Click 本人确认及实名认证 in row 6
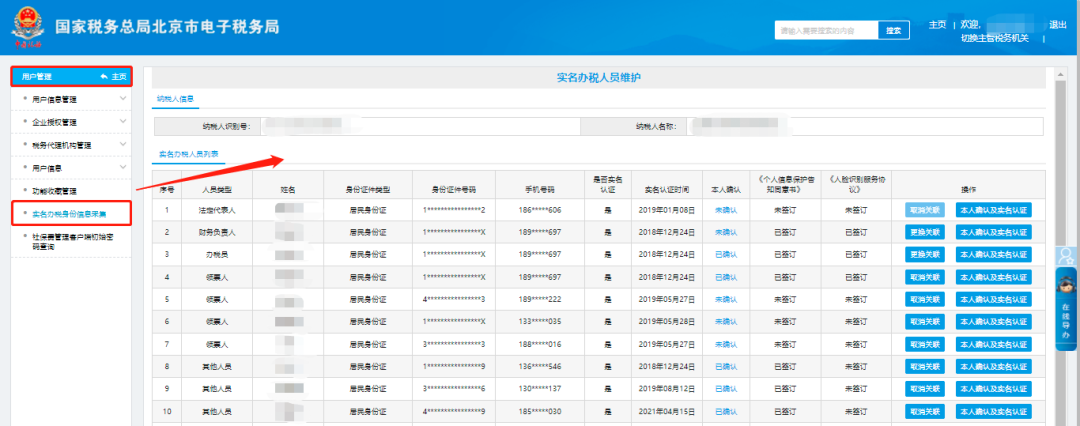This screenshot has width=1080, height=426. 993,322
